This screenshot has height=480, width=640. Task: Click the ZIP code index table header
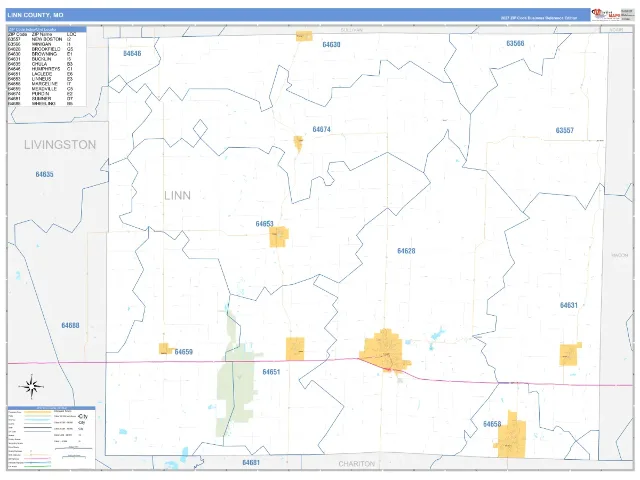click(x=47, y=29)
